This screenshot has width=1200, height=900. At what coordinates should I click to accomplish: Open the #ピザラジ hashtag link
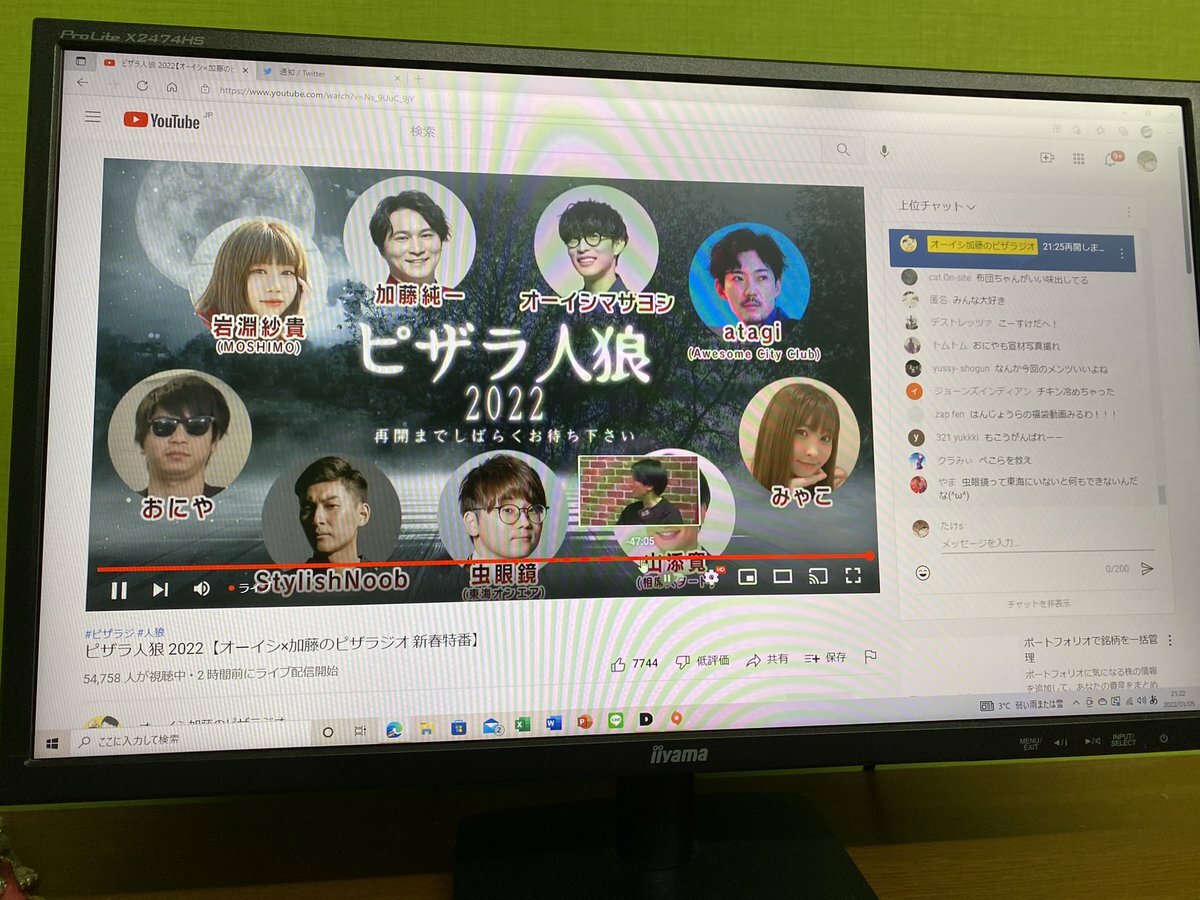[108, 632]
